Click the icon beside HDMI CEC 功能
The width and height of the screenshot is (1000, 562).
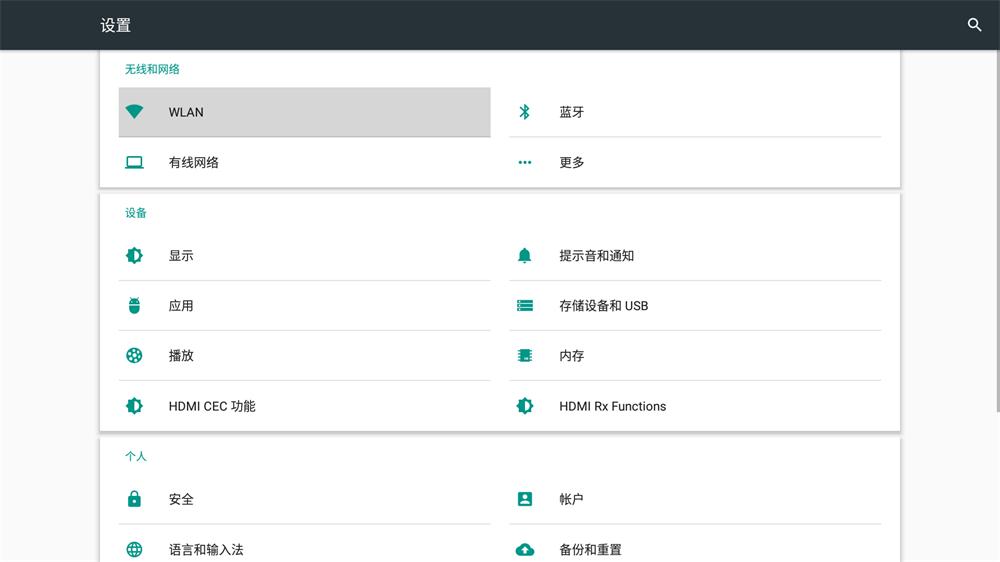[x=134, y=406]
